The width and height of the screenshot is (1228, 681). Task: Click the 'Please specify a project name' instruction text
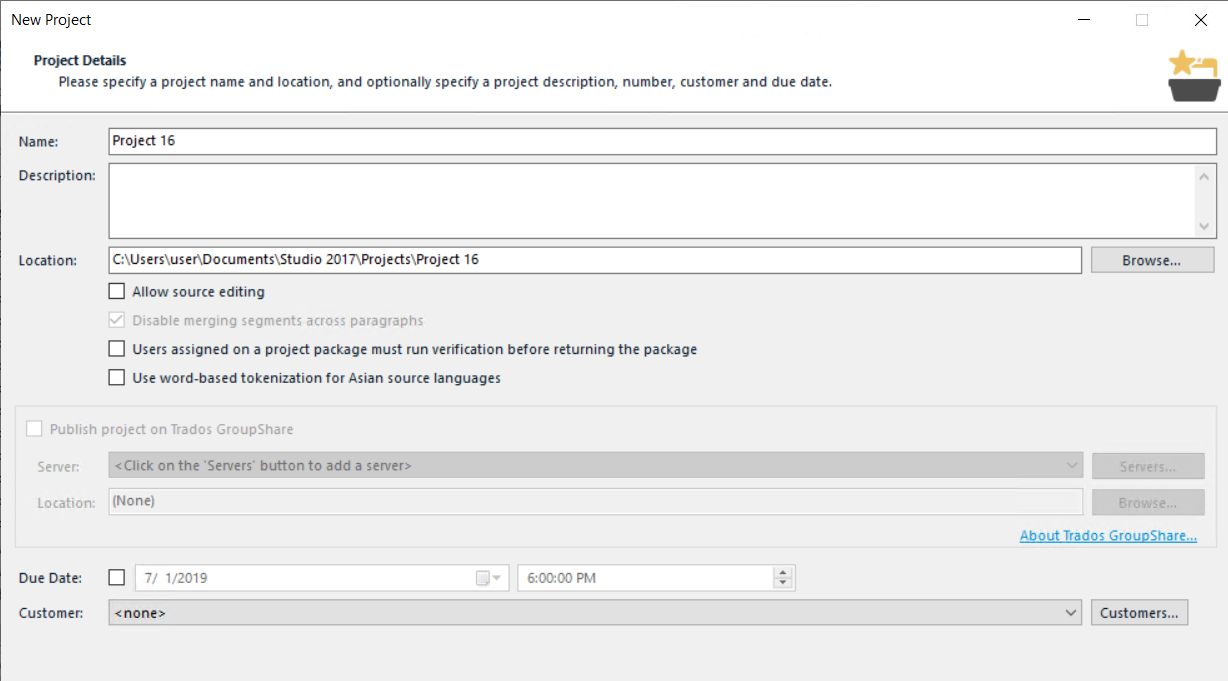(x=445, y=82)
